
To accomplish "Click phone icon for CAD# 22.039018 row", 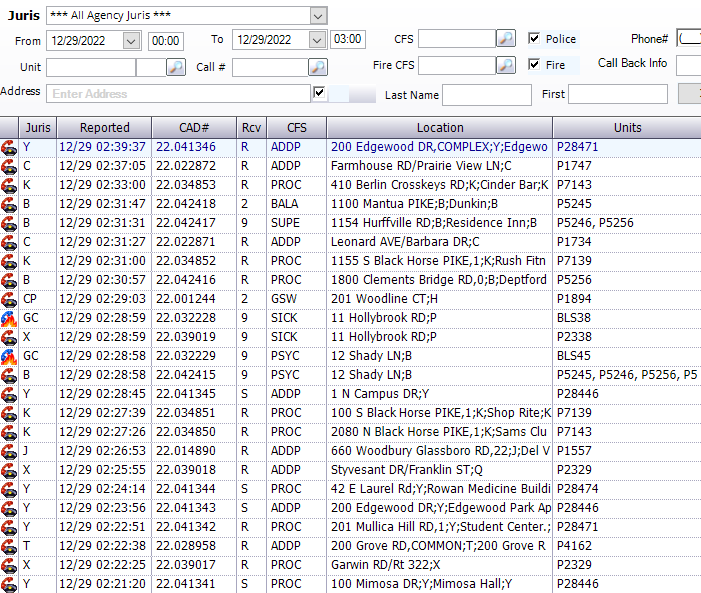I will 9,470.
